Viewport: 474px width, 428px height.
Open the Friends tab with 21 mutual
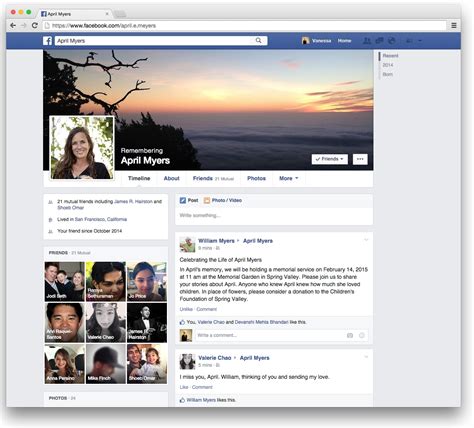[213, 178]
